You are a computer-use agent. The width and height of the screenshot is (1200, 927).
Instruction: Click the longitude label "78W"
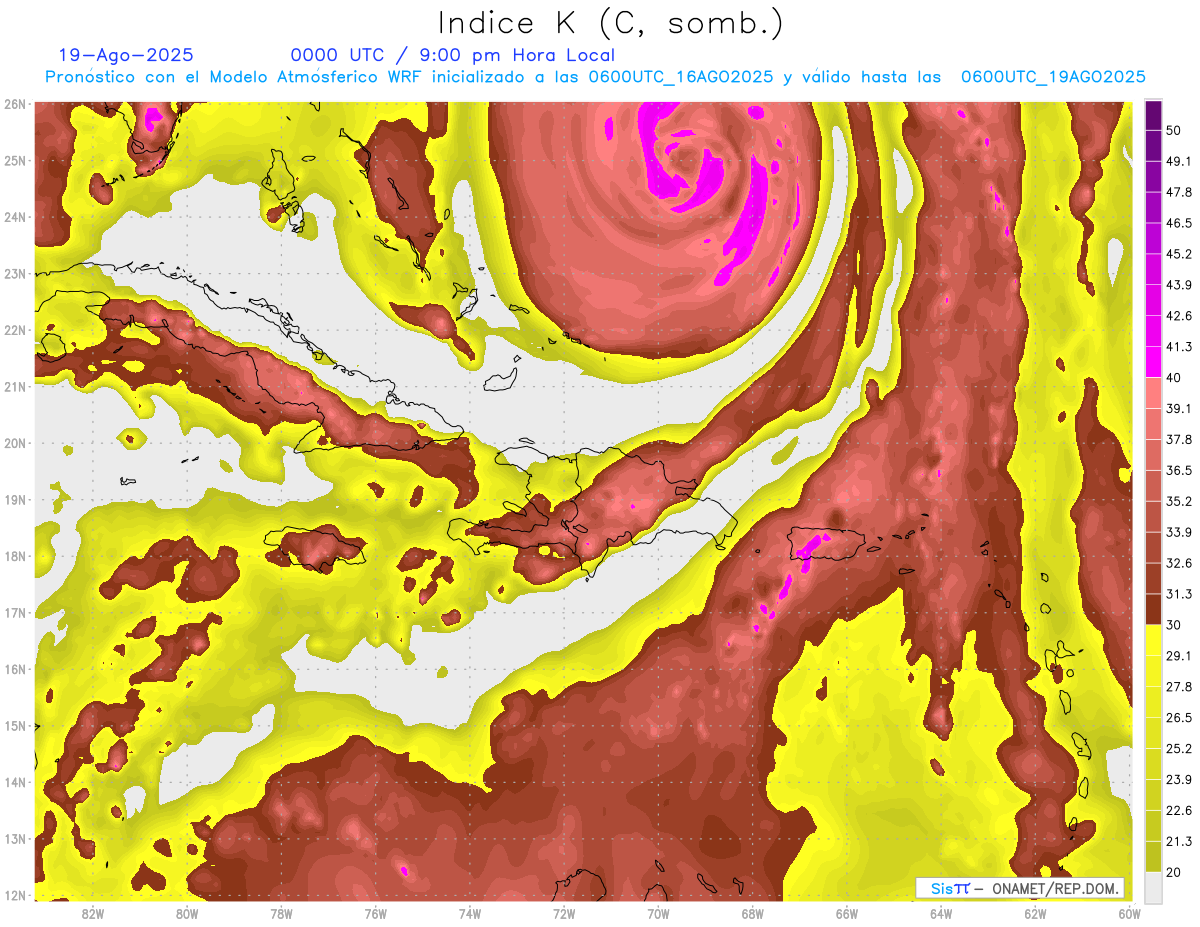coord(281,914)
